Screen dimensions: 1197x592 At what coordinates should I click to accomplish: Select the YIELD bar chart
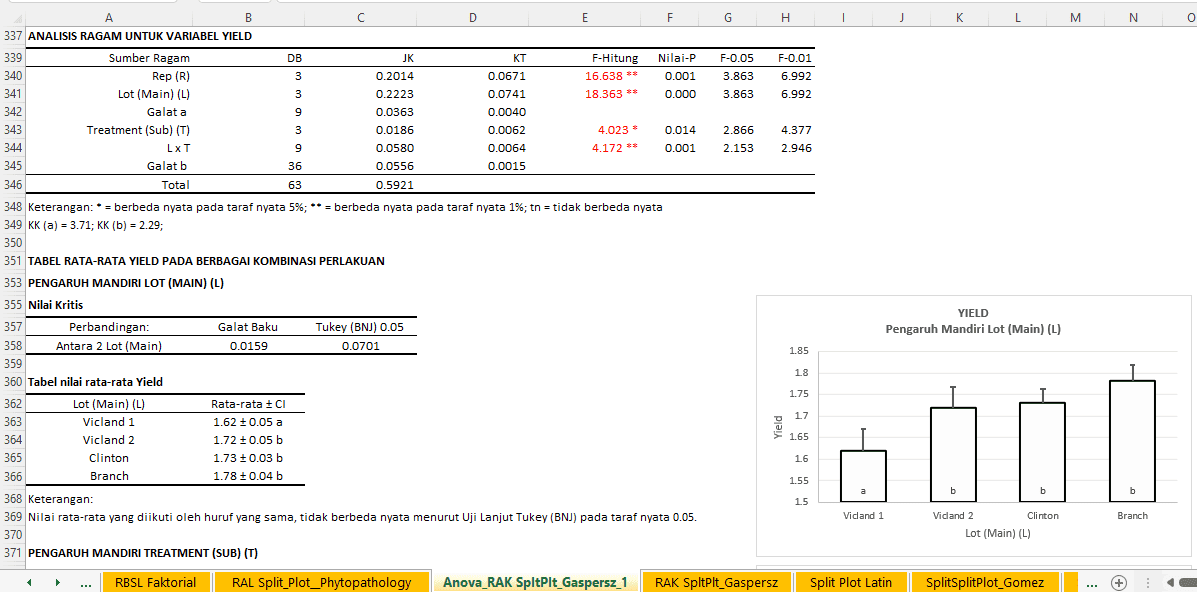tap(973, 425)
